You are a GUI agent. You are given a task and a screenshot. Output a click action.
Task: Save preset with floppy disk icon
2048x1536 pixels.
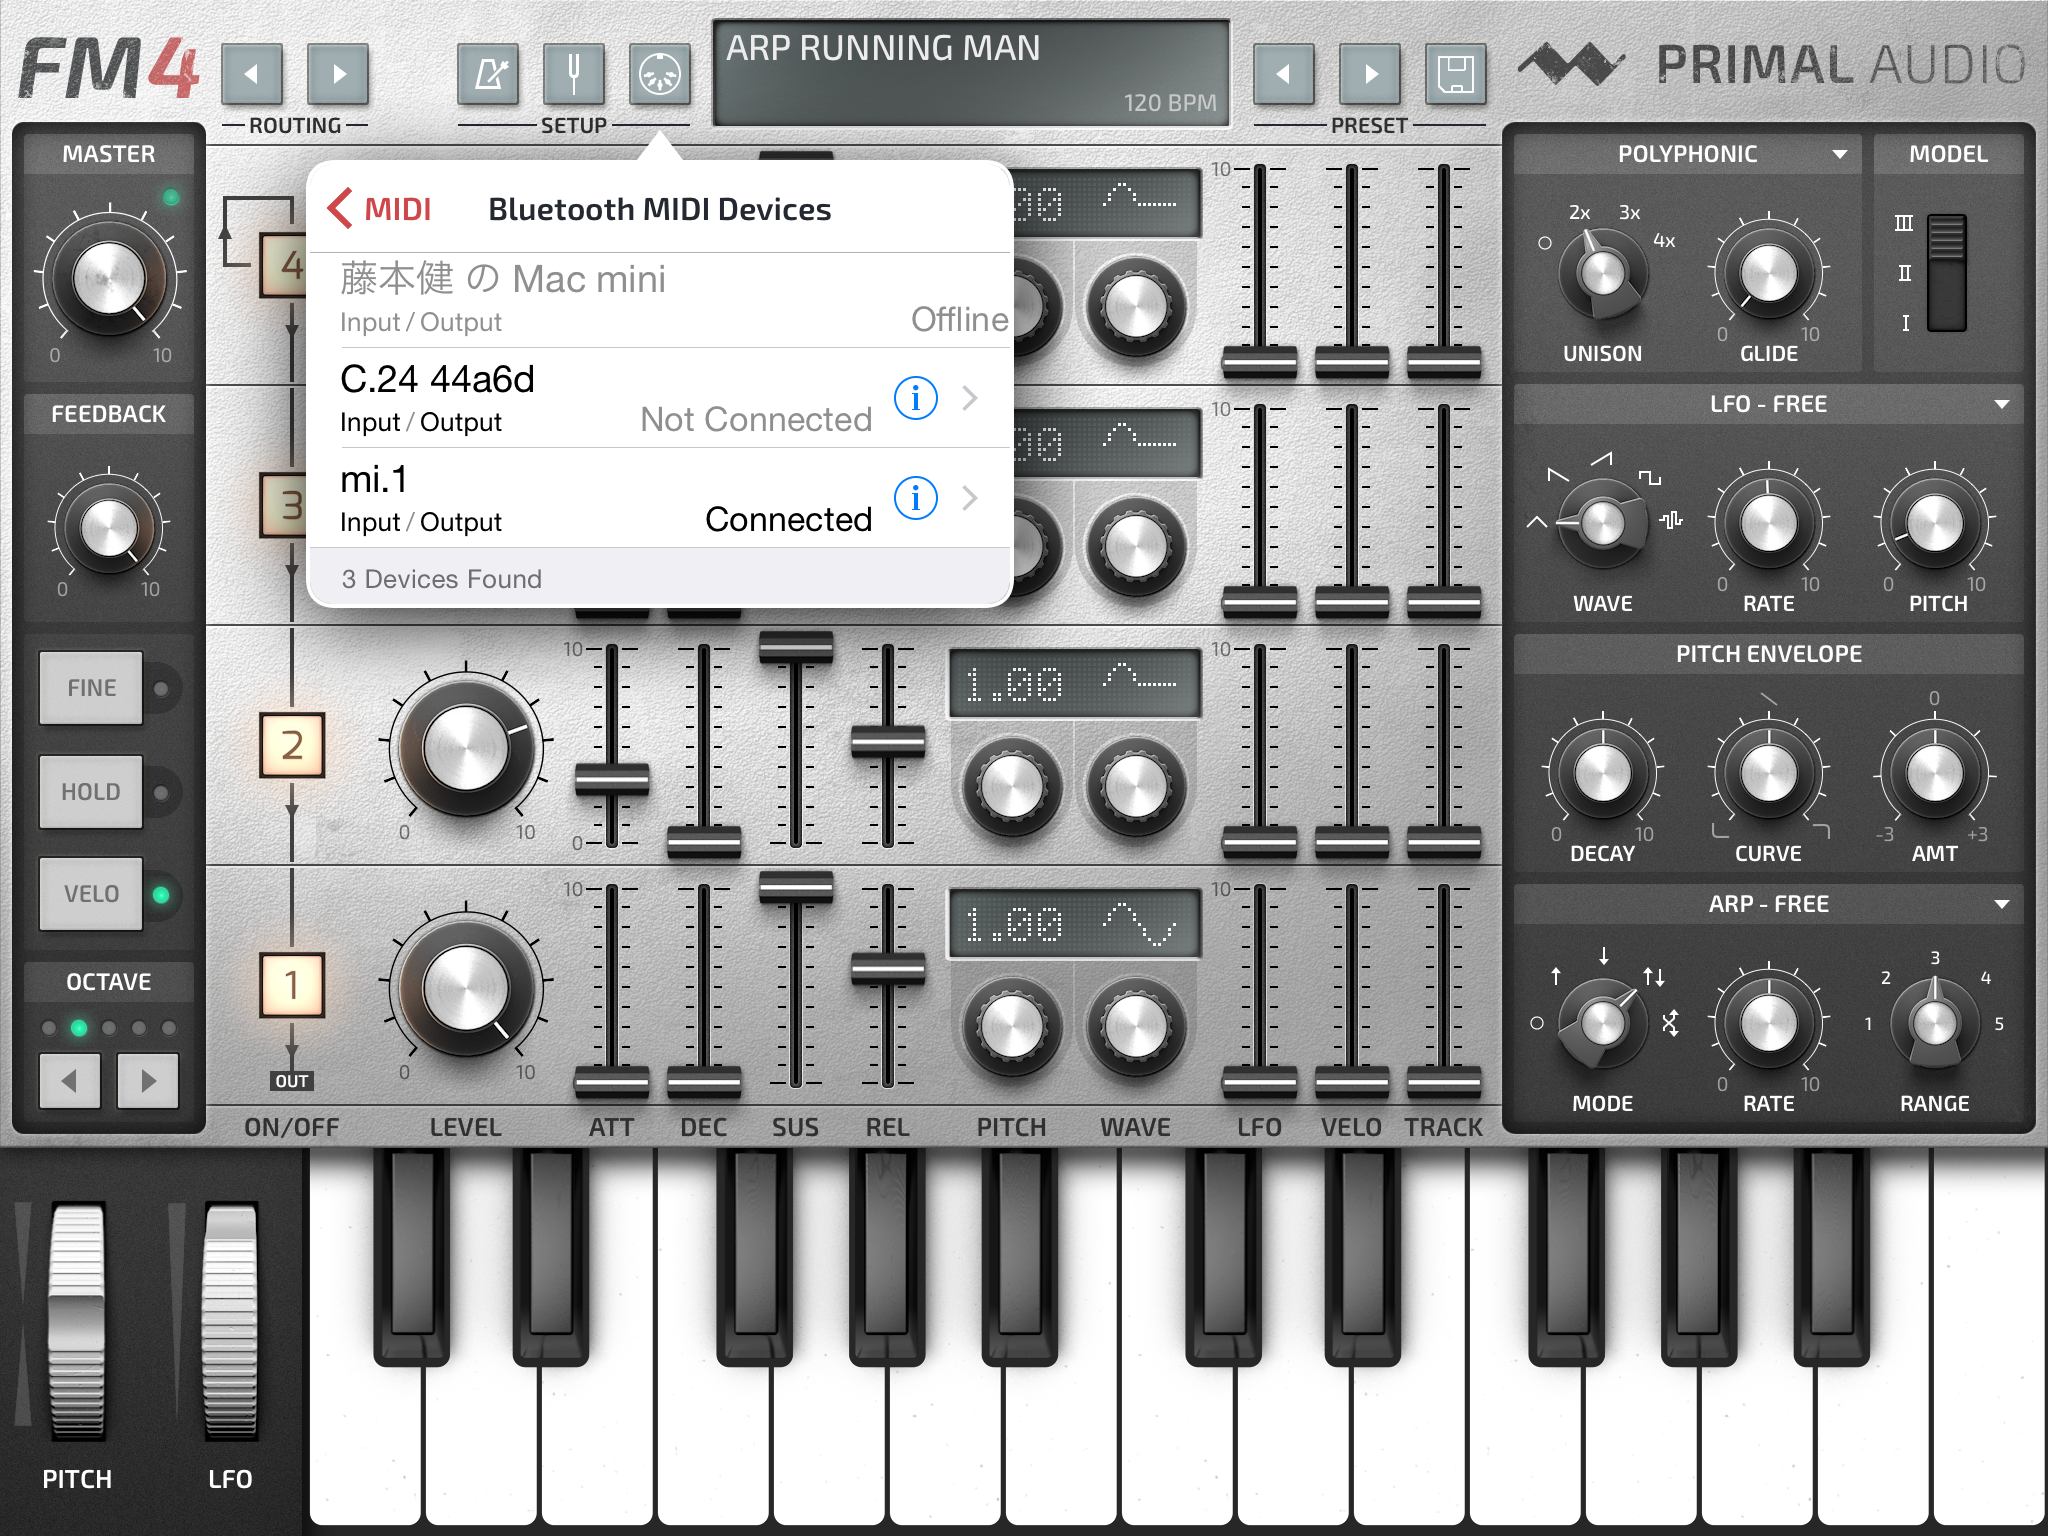(1456, 73)
